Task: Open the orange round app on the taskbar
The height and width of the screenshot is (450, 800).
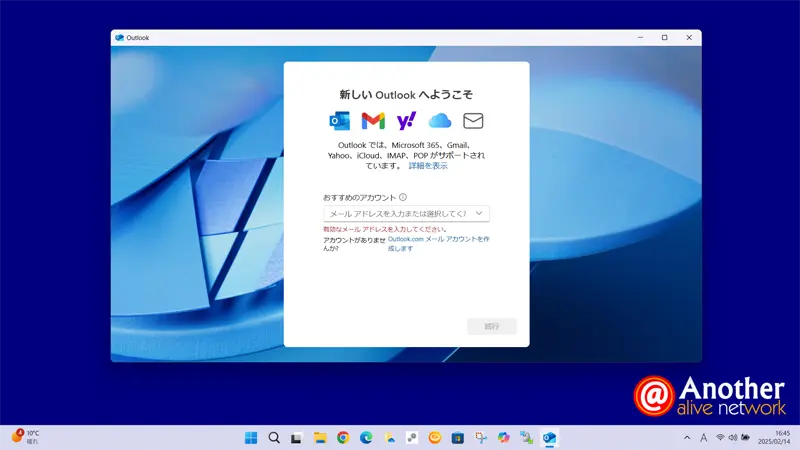Action: (435, 438)
